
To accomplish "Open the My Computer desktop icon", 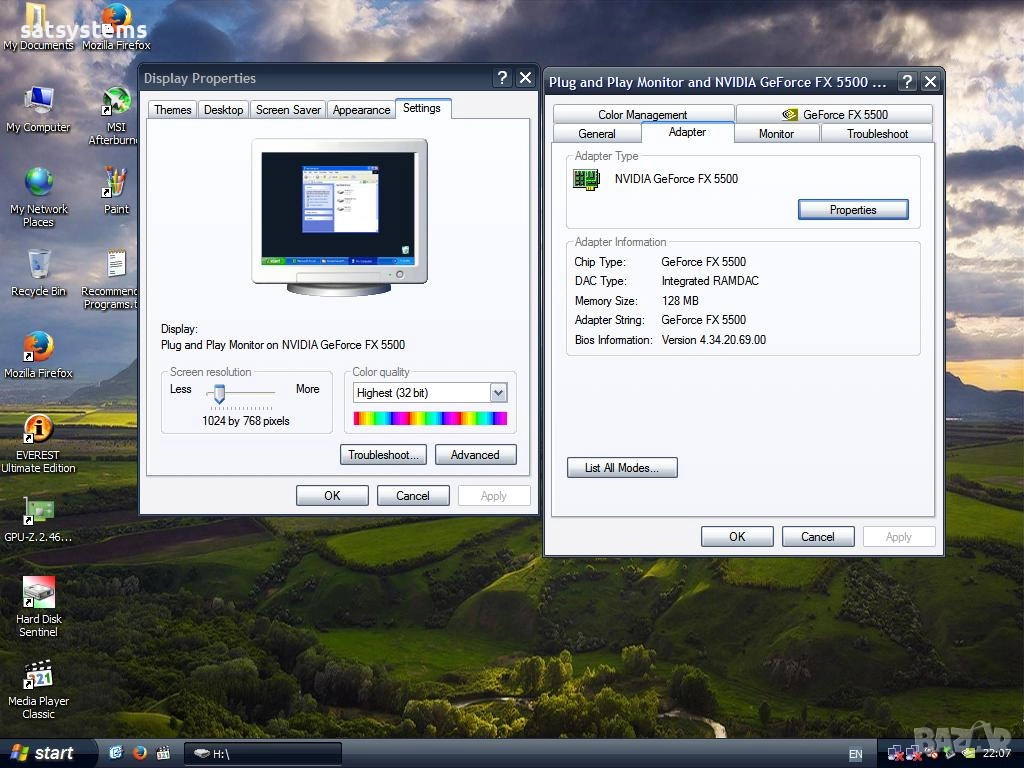I will (x=38, y=103).
